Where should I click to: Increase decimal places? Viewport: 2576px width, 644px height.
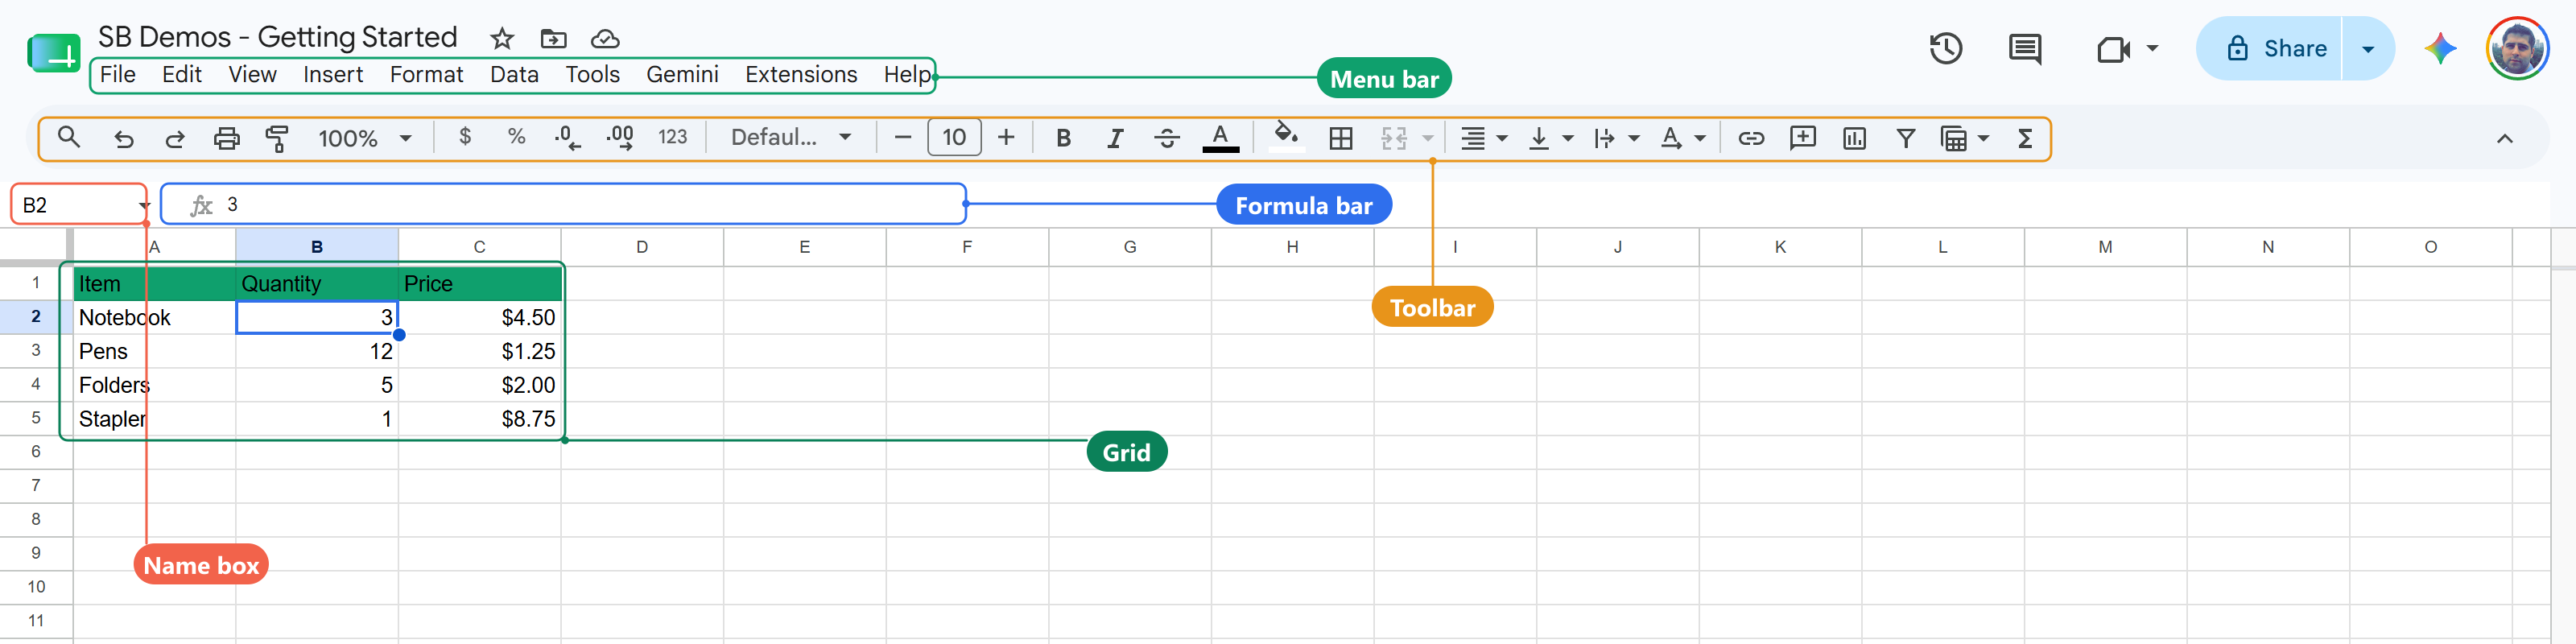[x=620, y=138]
